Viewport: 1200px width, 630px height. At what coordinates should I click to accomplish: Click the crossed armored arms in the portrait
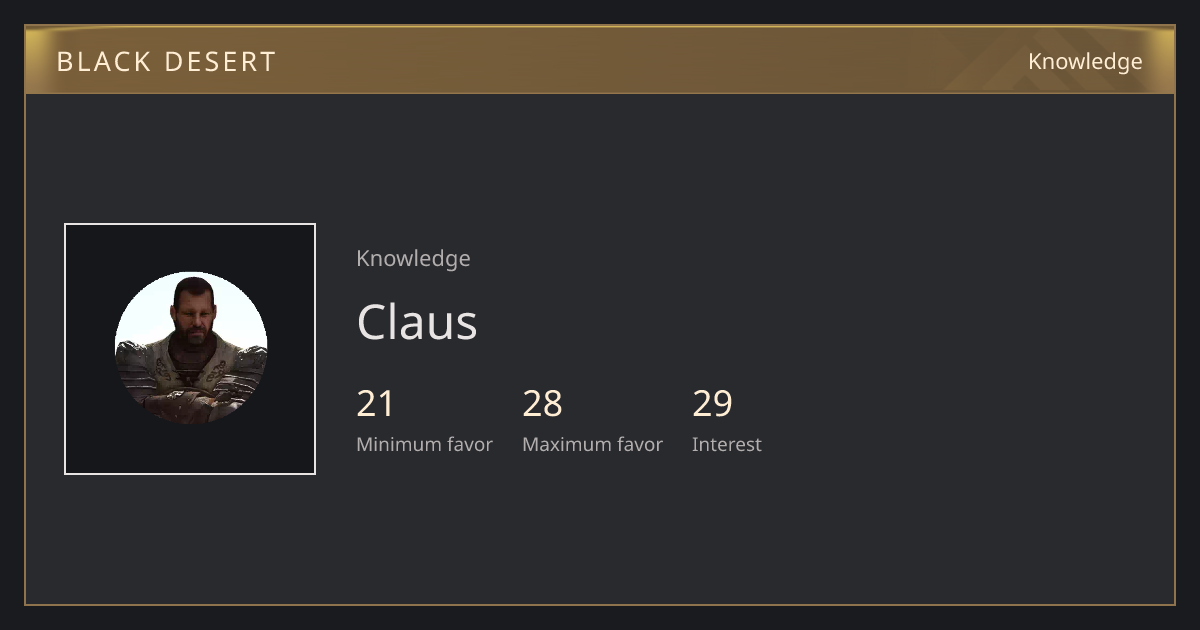(x=190, y=402)
